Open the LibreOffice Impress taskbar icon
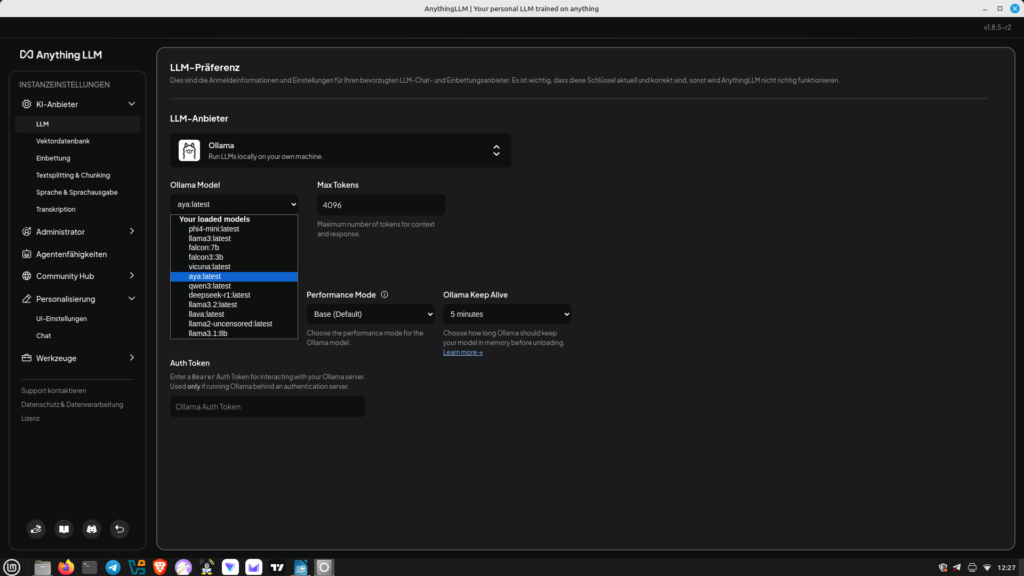 [x=301, y=568]
